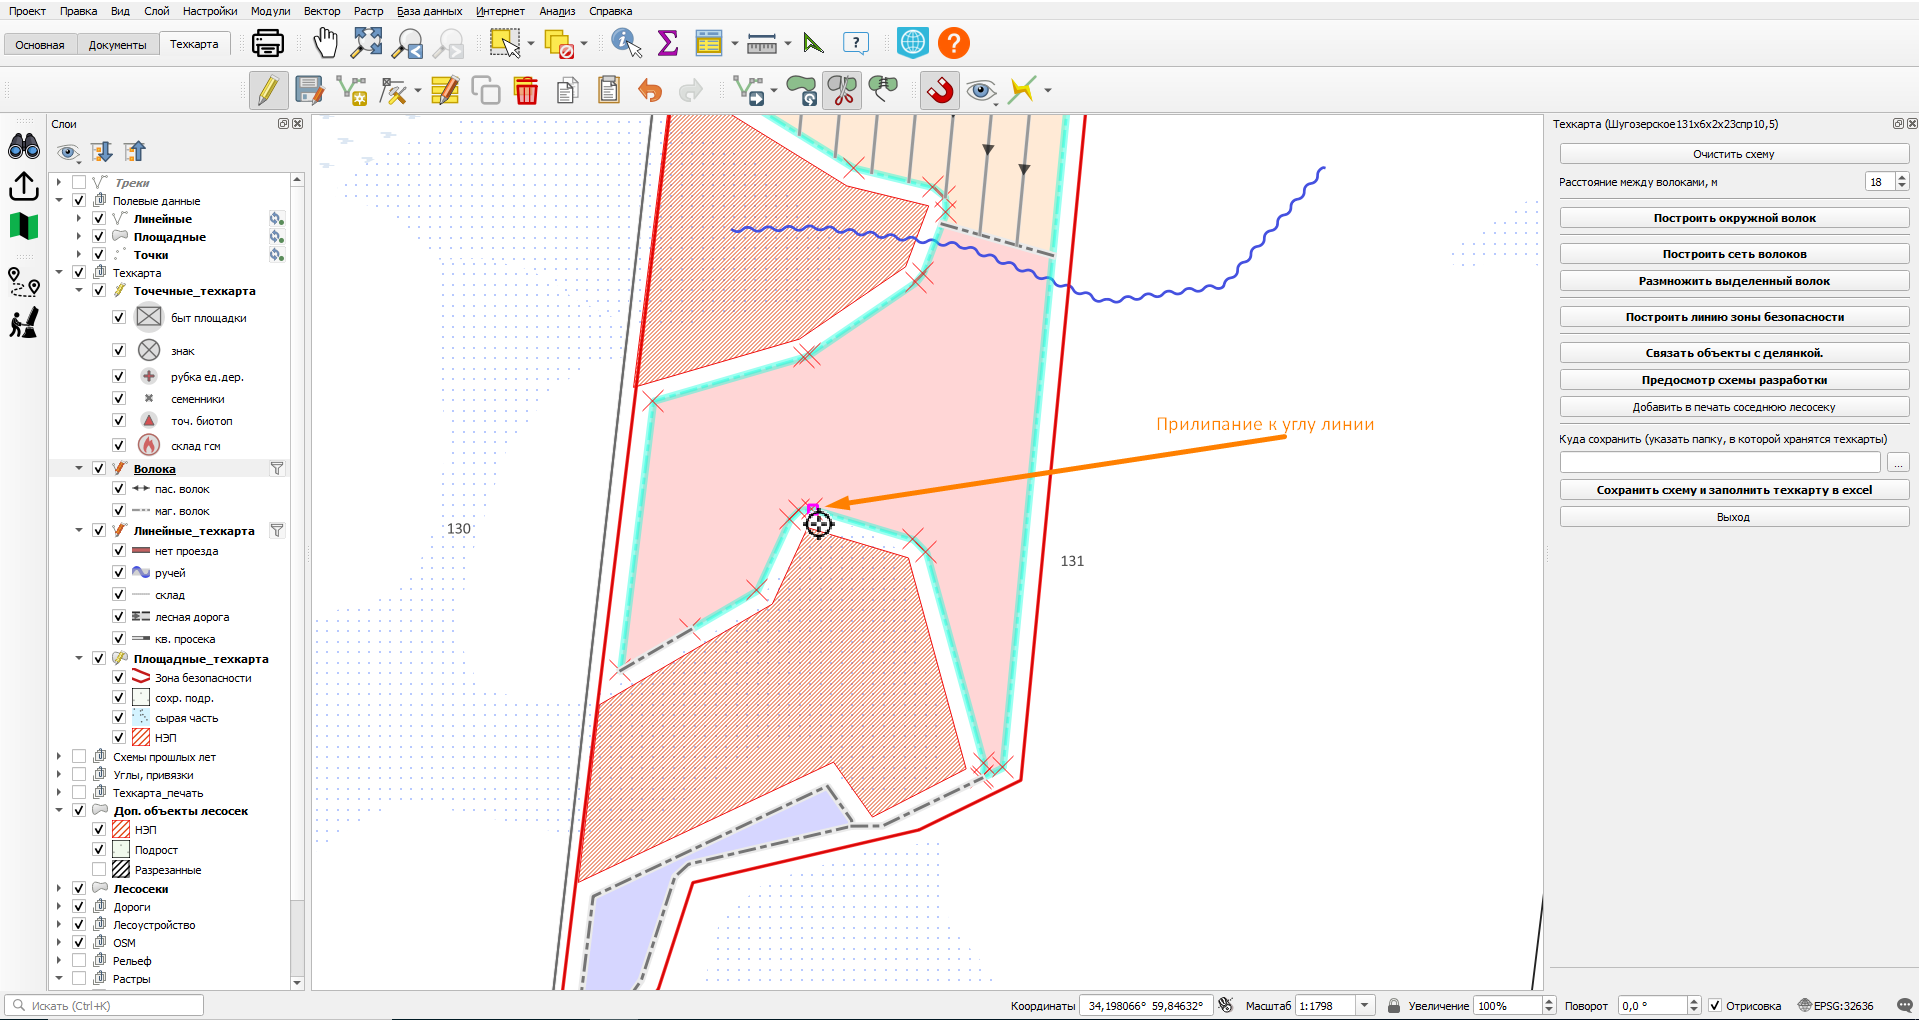Enable snapping with the magnet icon
Screen dimensions: 1919x1020
click(939, 90)
